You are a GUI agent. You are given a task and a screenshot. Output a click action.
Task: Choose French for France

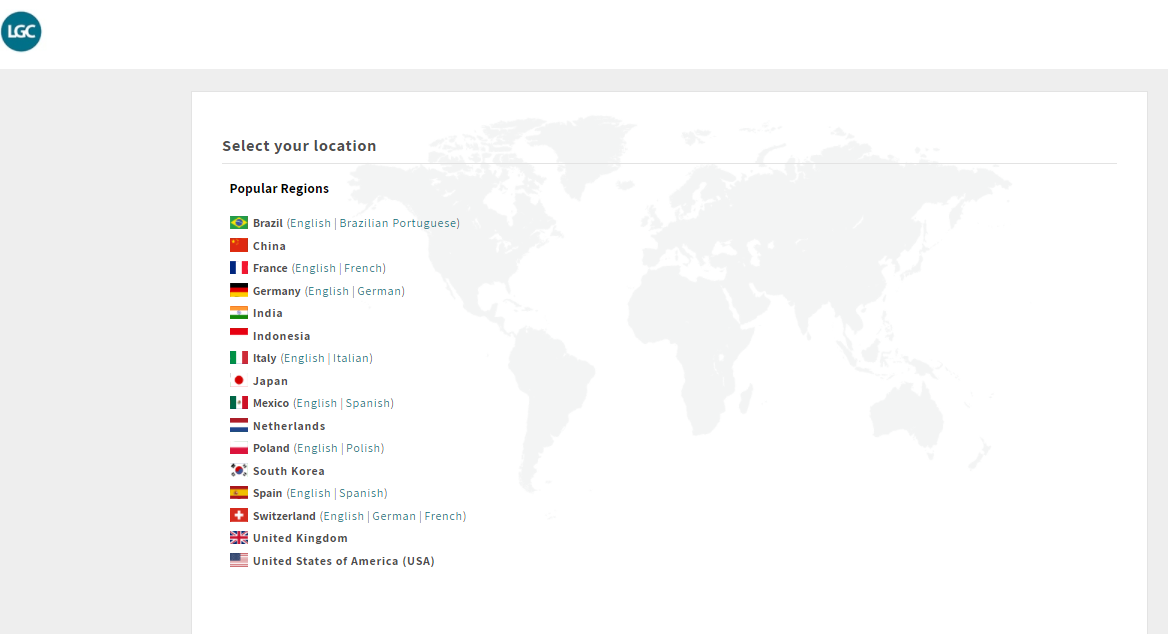[x=363, y=268]
